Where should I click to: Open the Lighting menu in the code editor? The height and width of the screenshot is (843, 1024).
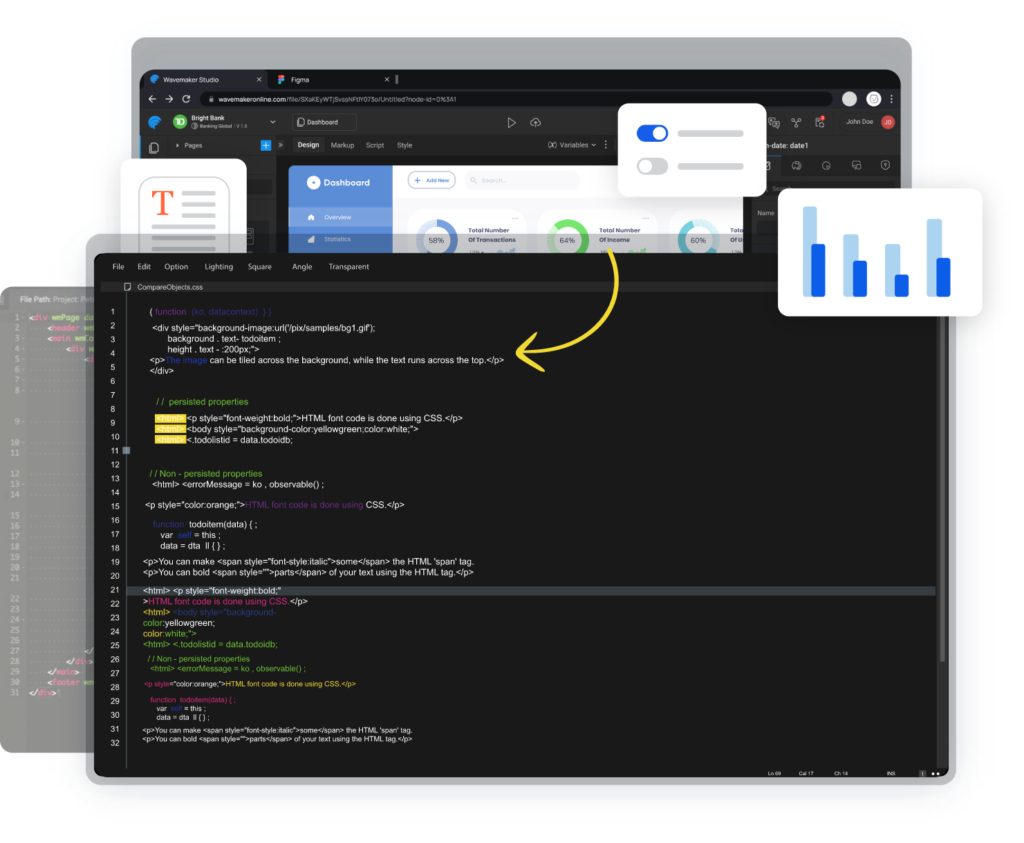click(x=218, y=266)
